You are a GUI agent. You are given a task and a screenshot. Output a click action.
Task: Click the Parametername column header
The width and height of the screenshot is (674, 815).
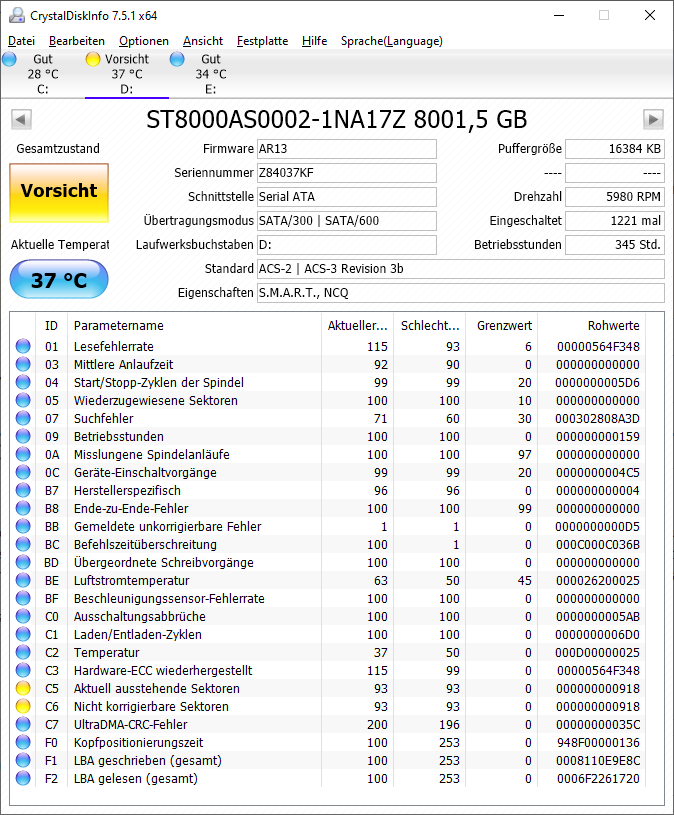194,326
